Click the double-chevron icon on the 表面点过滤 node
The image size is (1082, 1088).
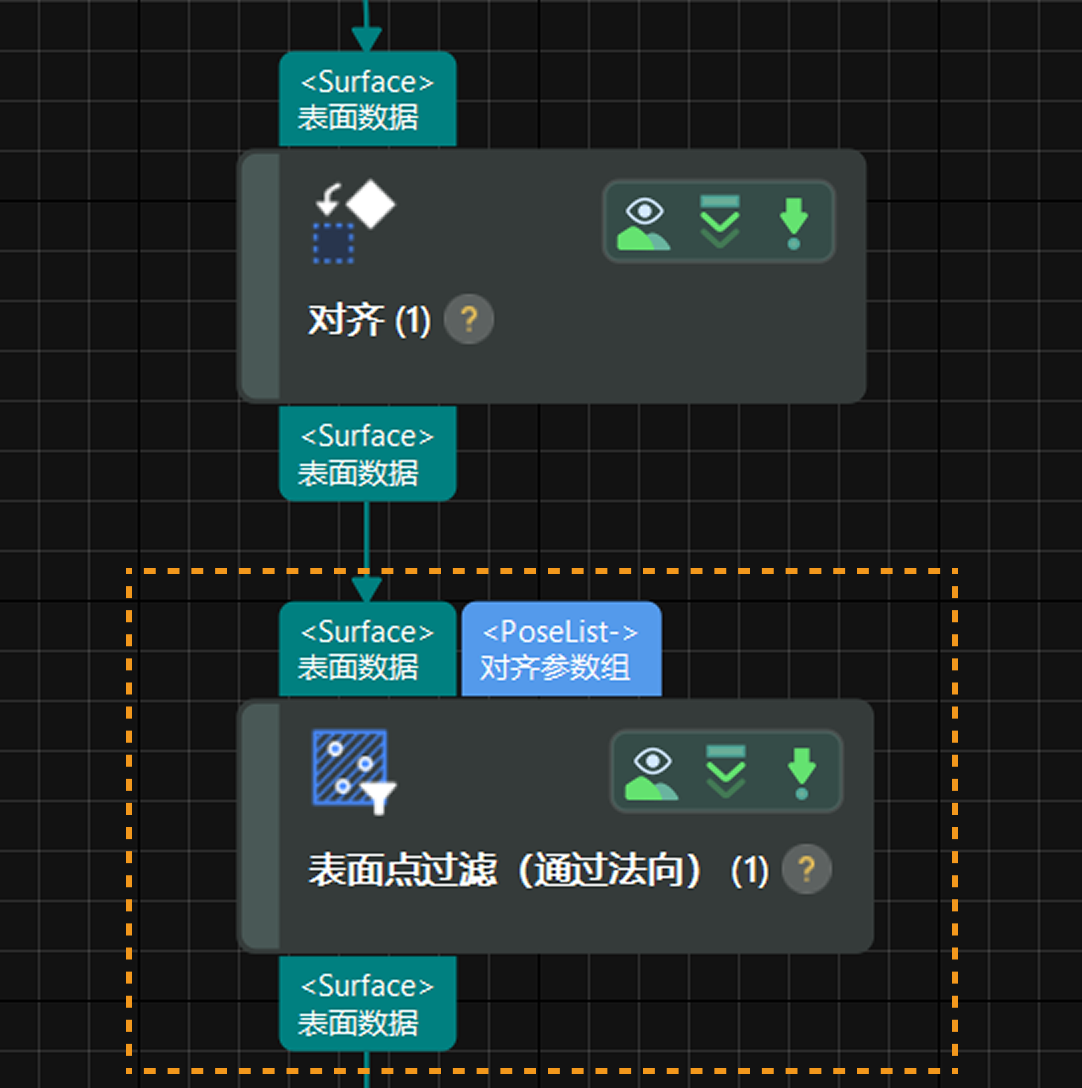tap(726, 772)
